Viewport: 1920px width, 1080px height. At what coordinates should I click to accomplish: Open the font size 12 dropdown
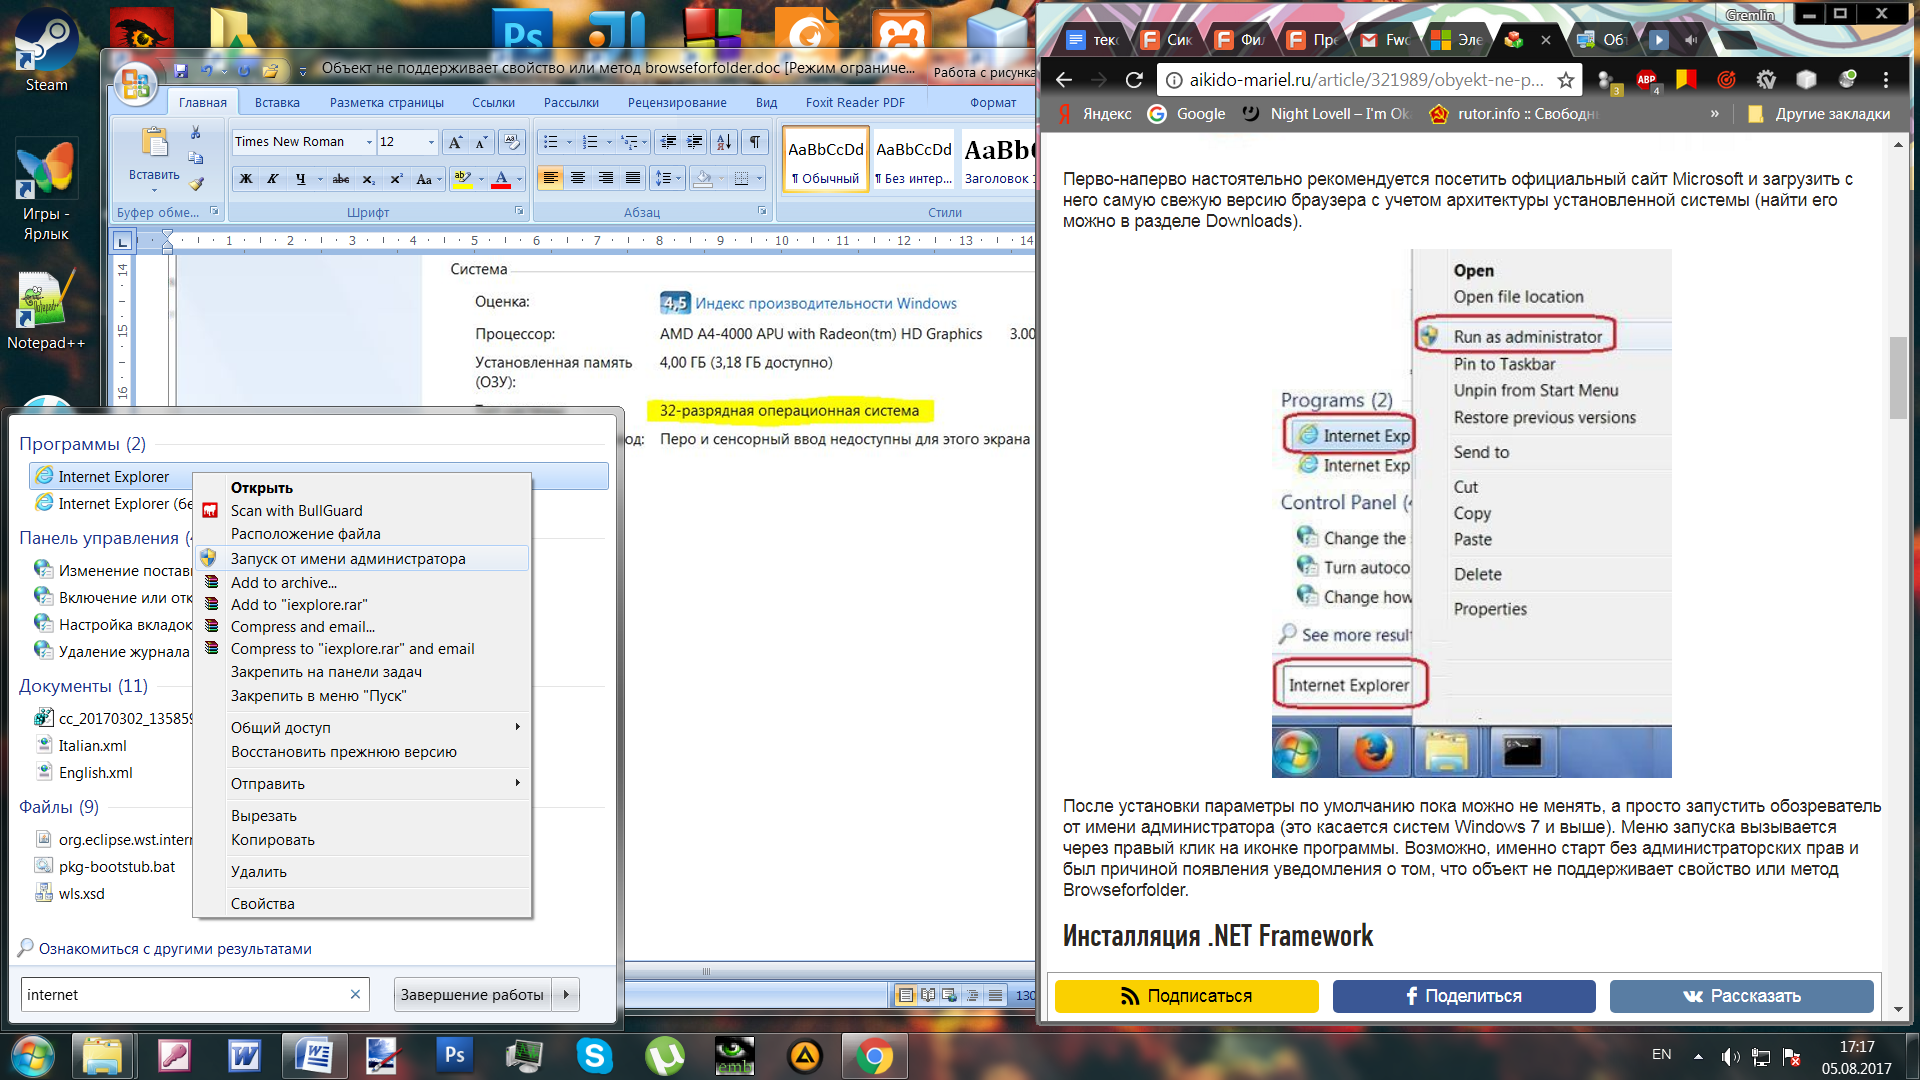click(x=431, y=142)
